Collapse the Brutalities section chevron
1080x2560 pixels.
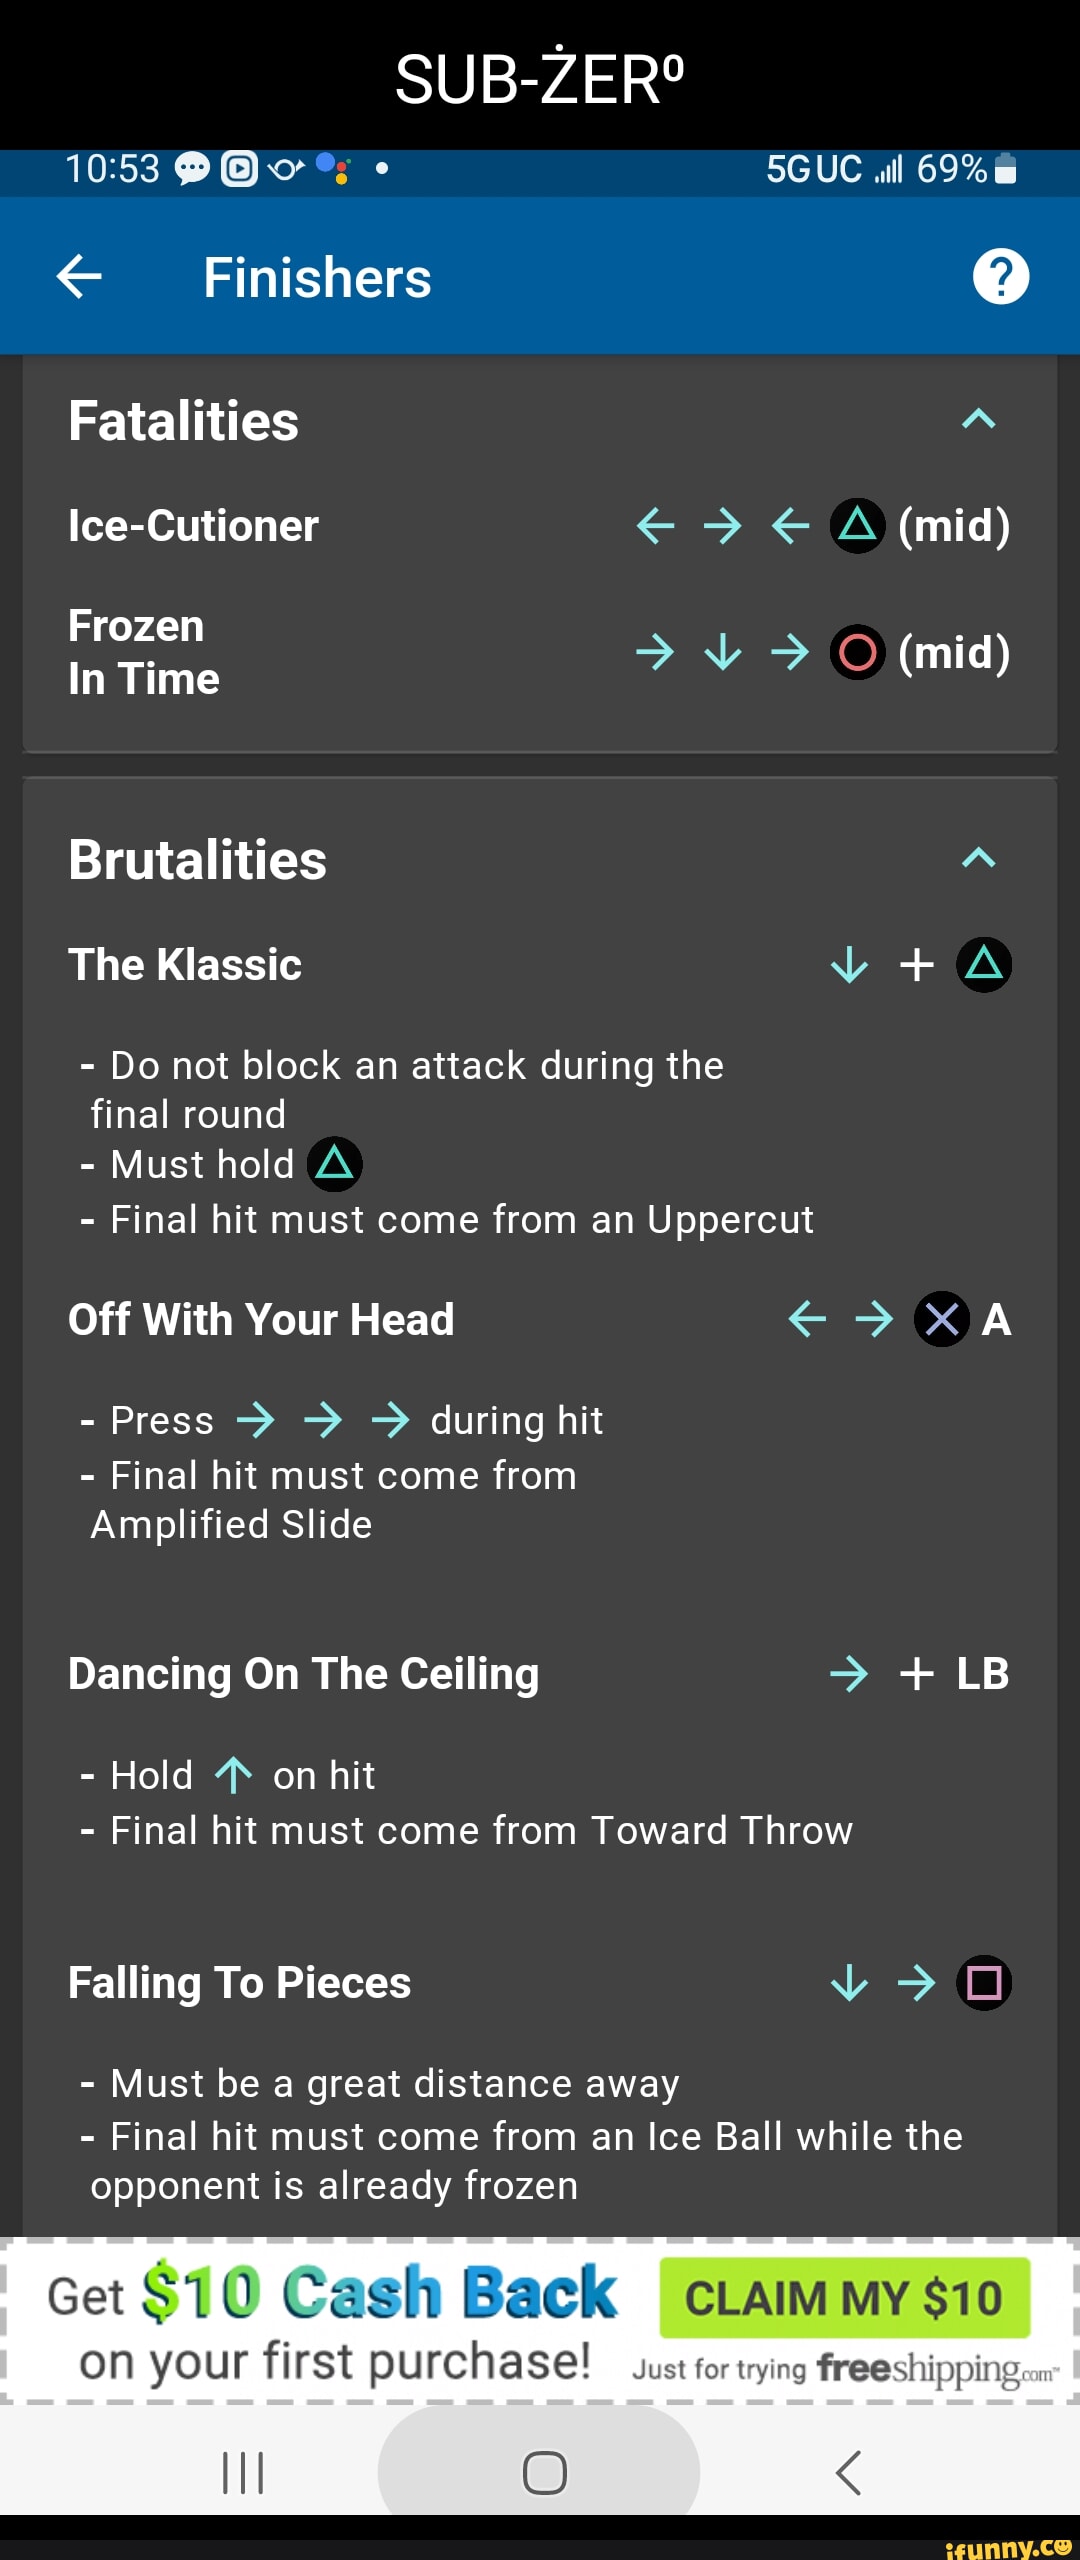click(x=978, y=858)
